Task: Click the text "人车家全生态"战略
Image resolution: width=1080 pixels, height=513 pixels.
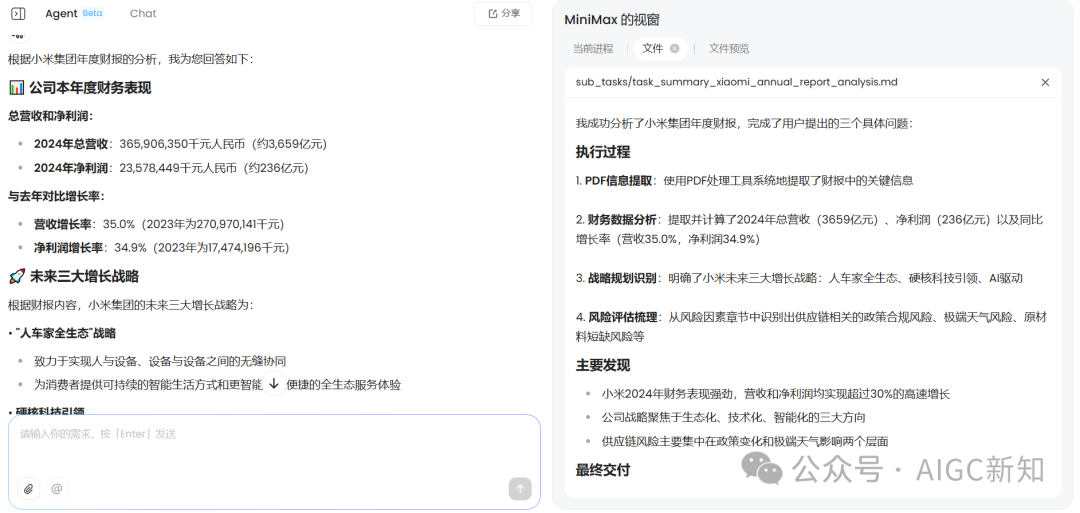Action: [65, 333]
